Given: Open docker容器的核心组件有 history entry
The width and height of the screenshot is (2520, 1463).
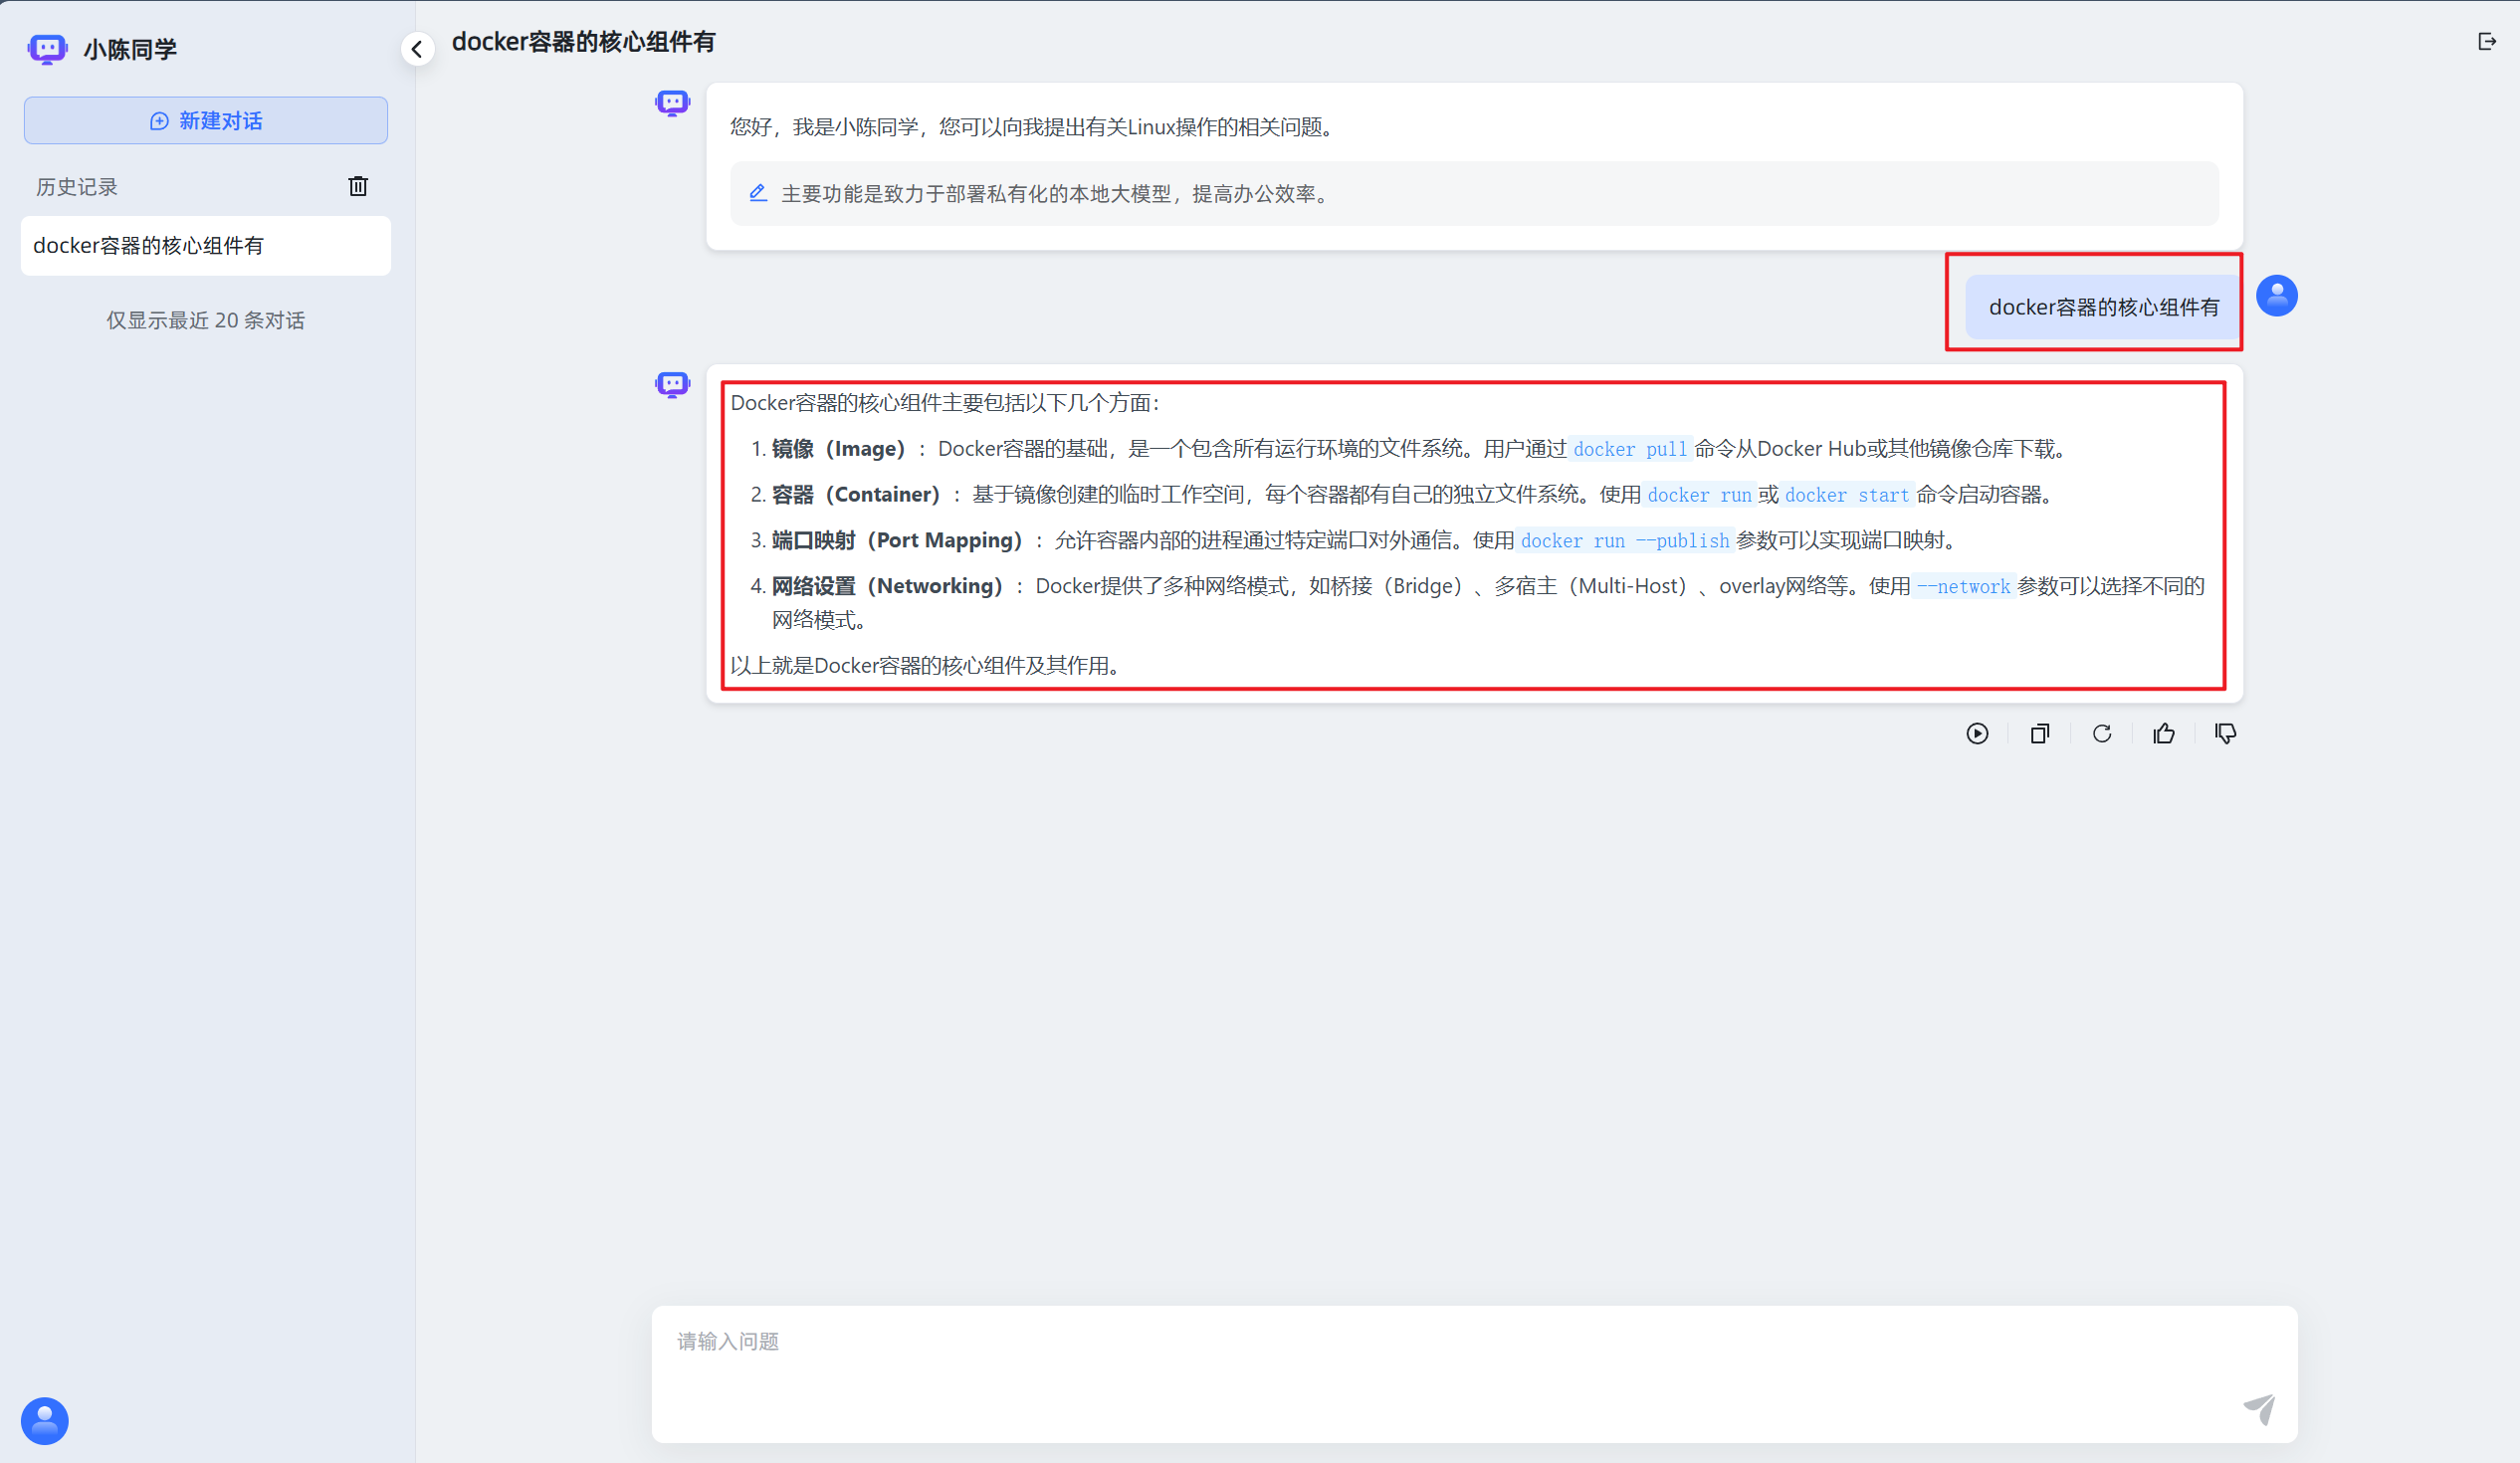Looking at the screenshot, I should [205, 246].
